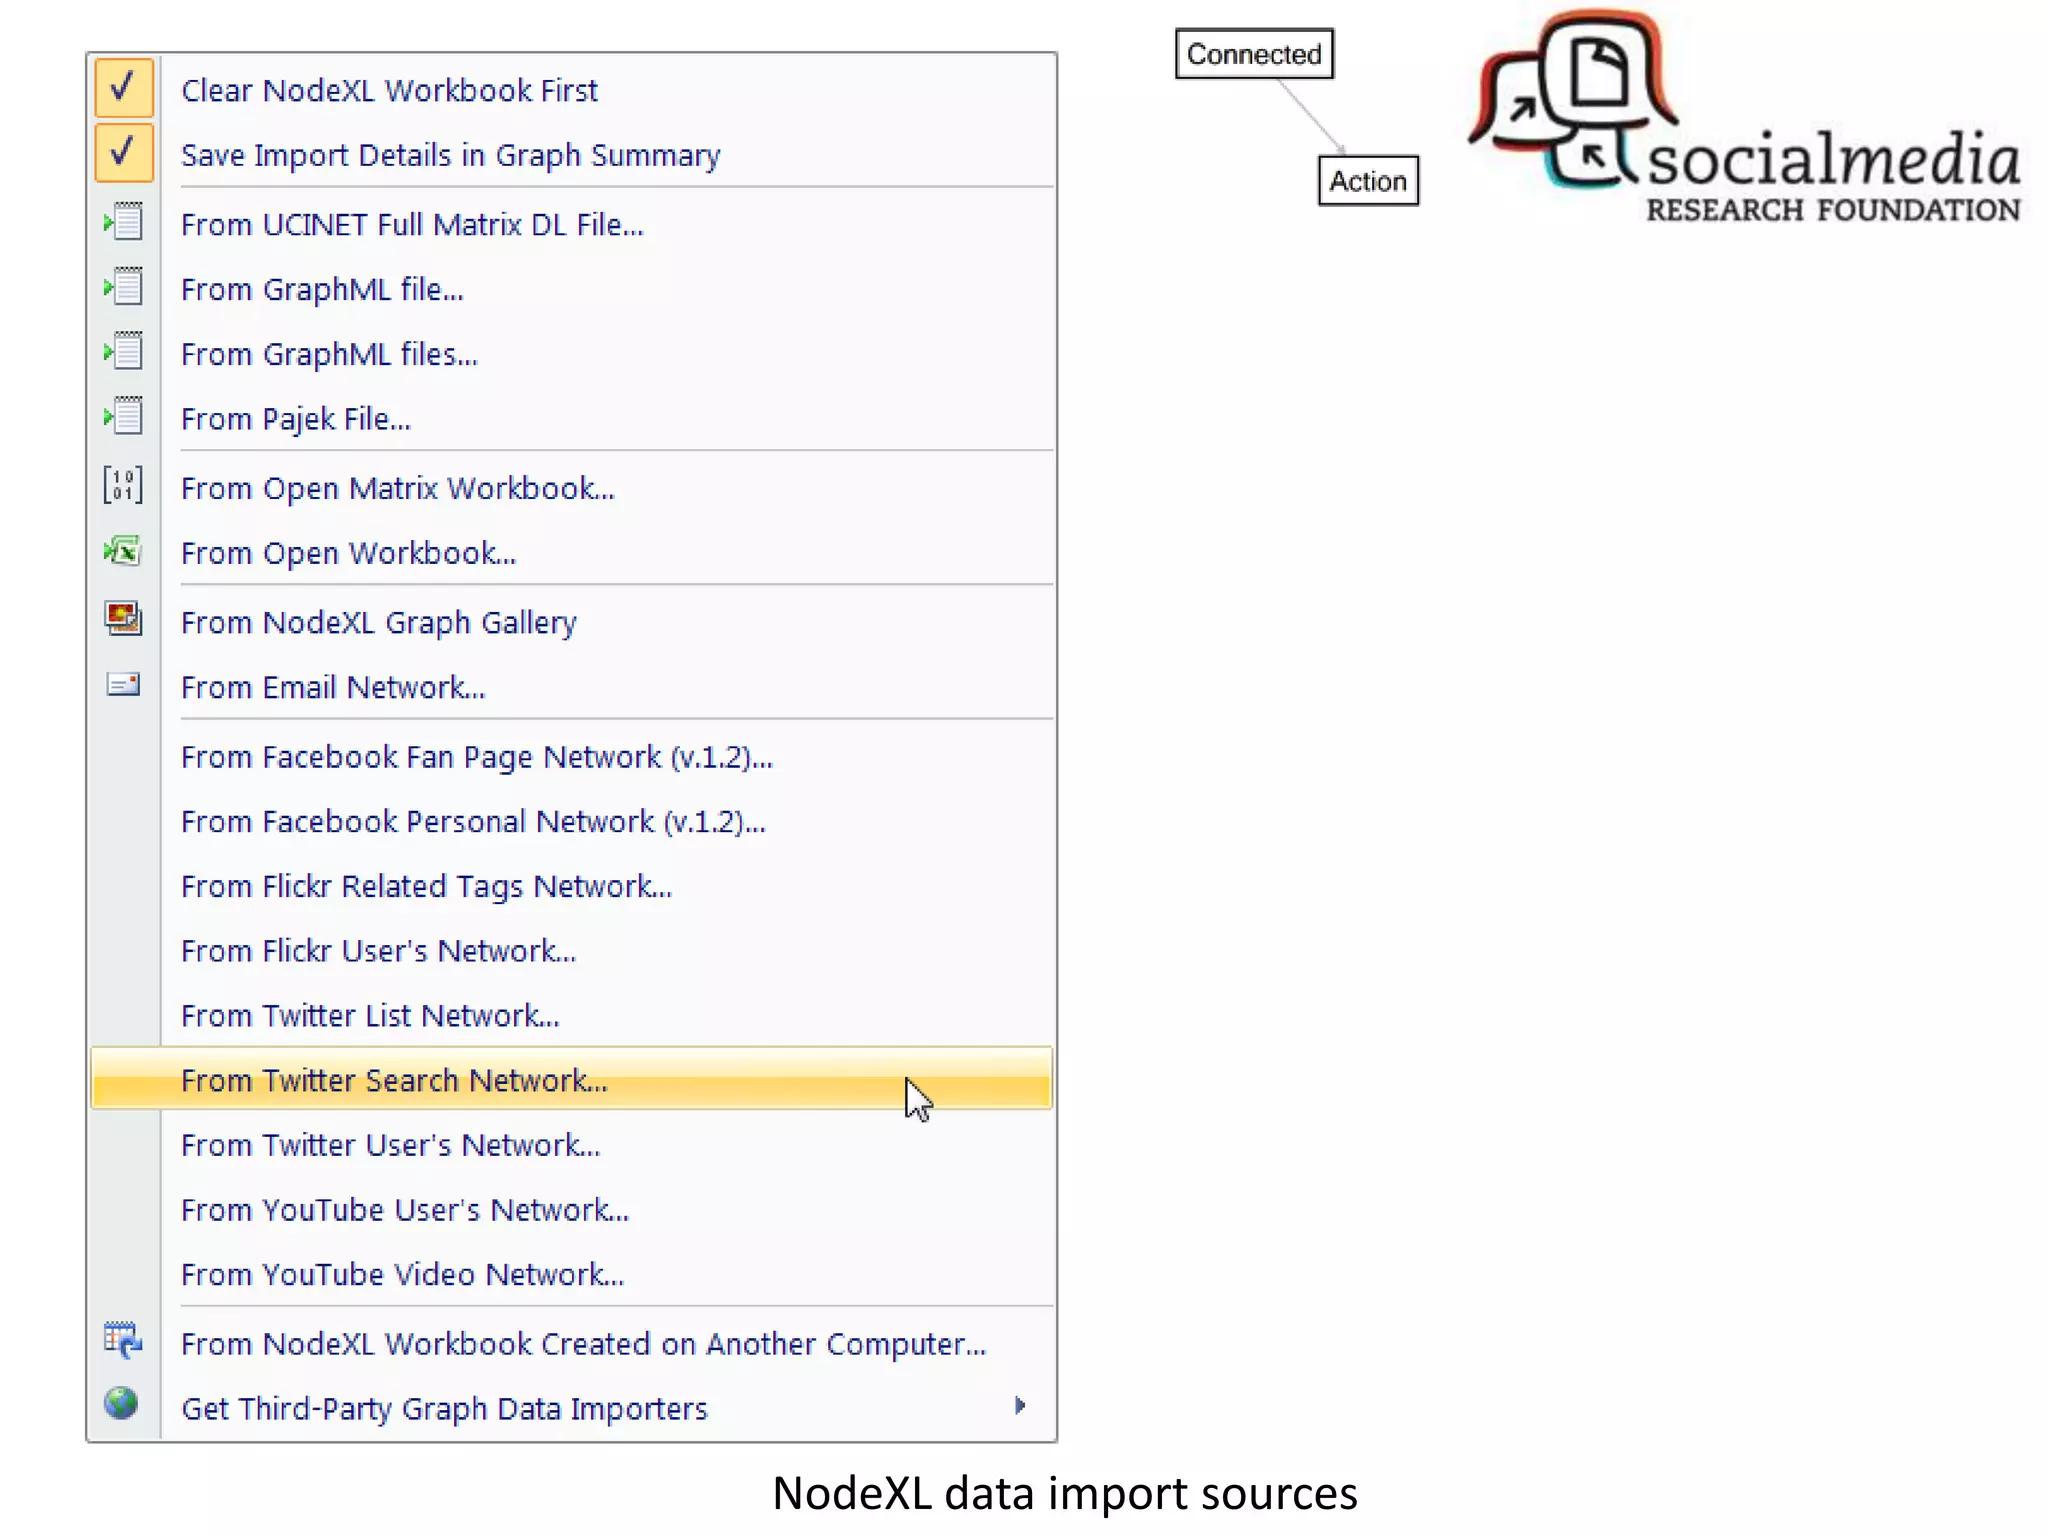Select Clear NodeXL Workbook First menu text
The width and height of the screenshot is (2048, 1536).
tap(389, 91)
